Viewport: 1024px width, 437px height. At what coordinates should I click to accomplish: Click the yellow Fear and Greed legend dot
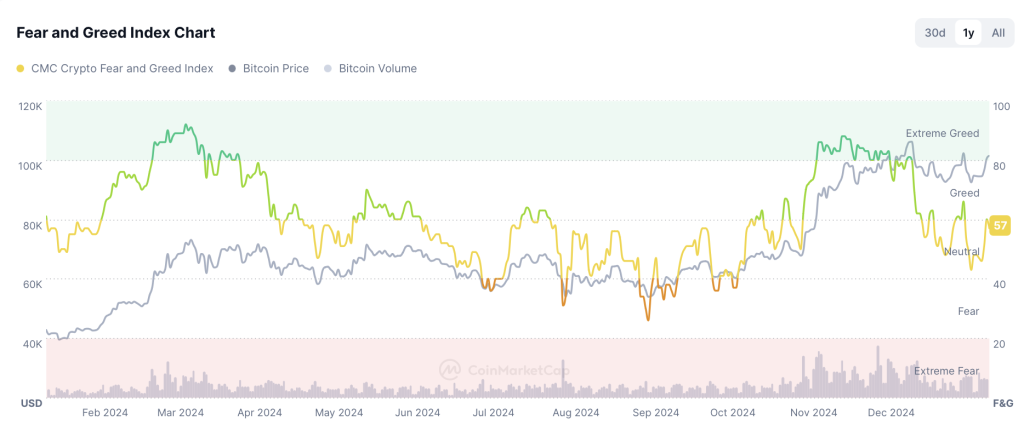pyautogui.click(x=20, y=69)
